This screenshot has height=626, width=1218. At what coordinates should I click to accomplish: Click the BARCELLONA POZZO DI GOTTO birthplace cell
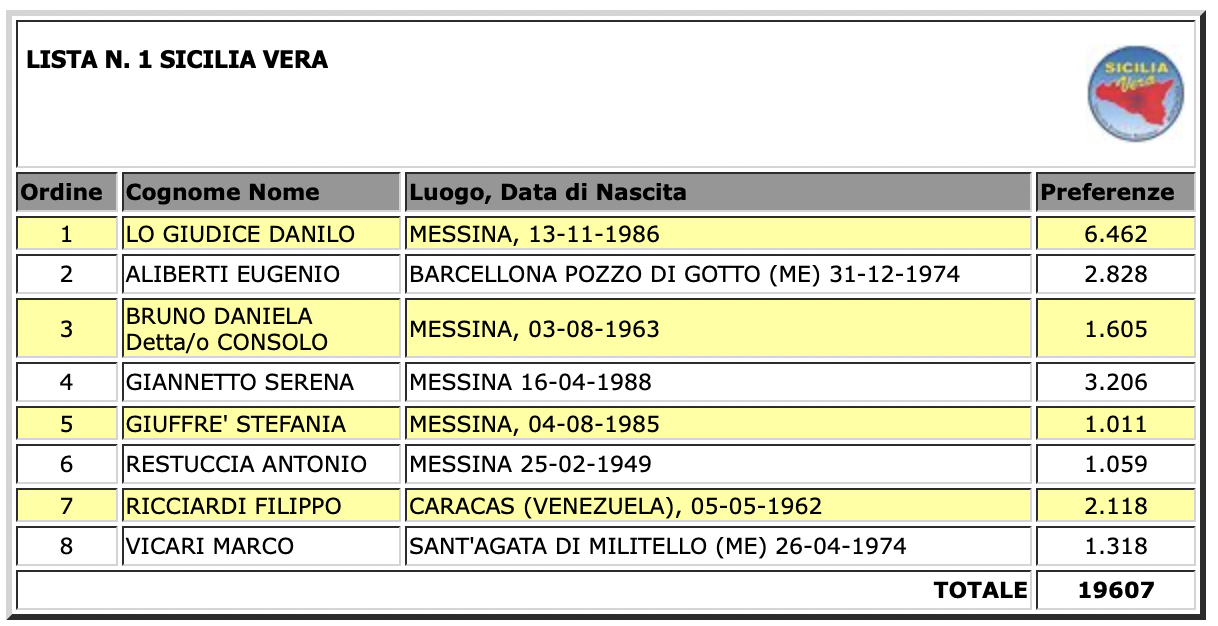pos(718,275)
